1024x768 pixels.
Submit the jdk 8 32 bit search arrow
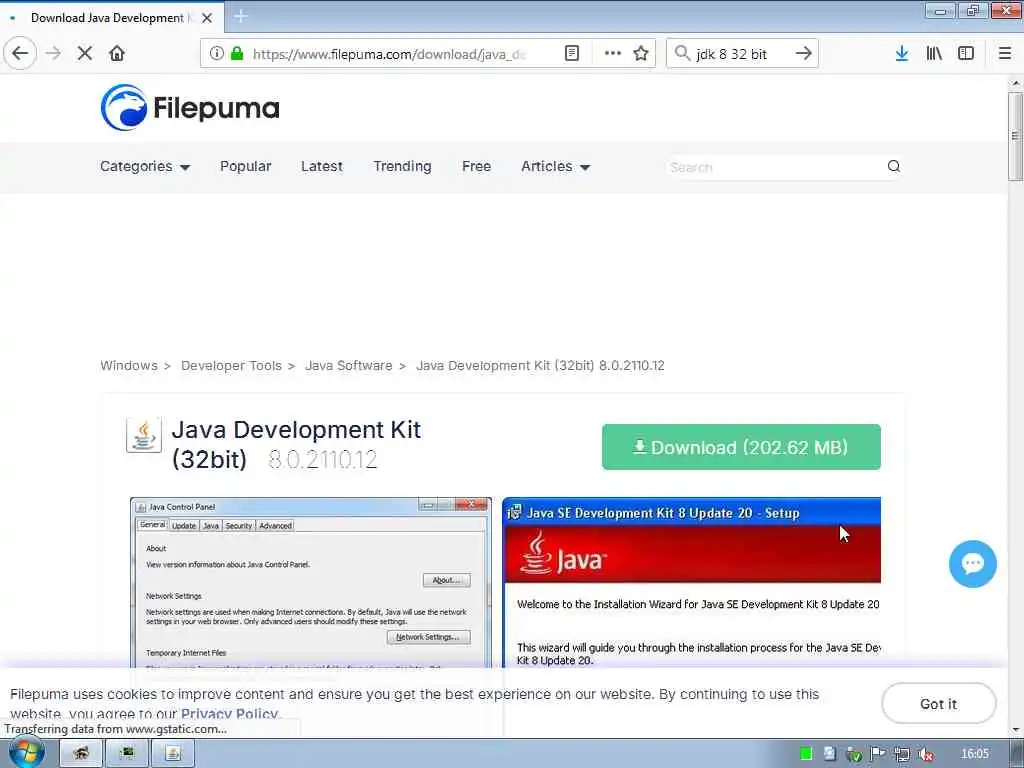pos(803,54)
